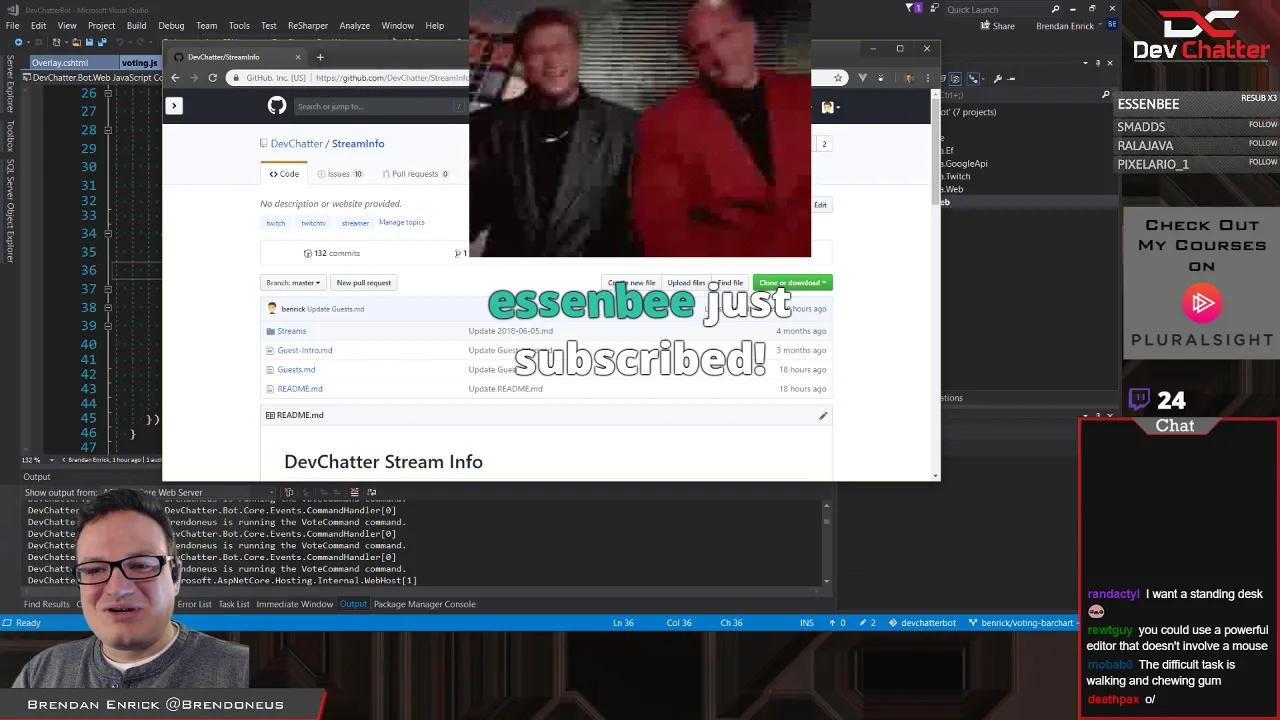1280x720 pixels.
Task: Open the README.md file in list
Action: [x=300, y=389]
